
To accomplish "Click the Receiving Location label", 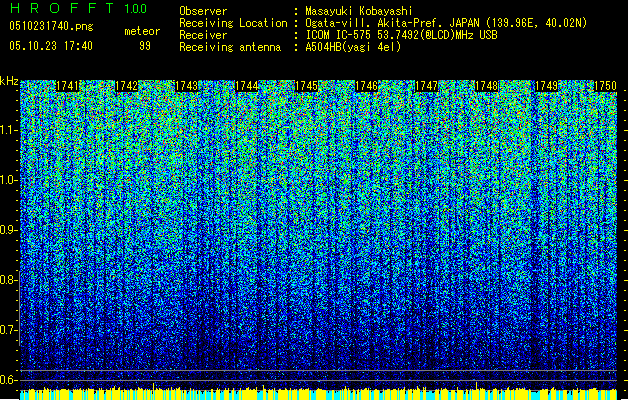I will (x=233, y=23).
